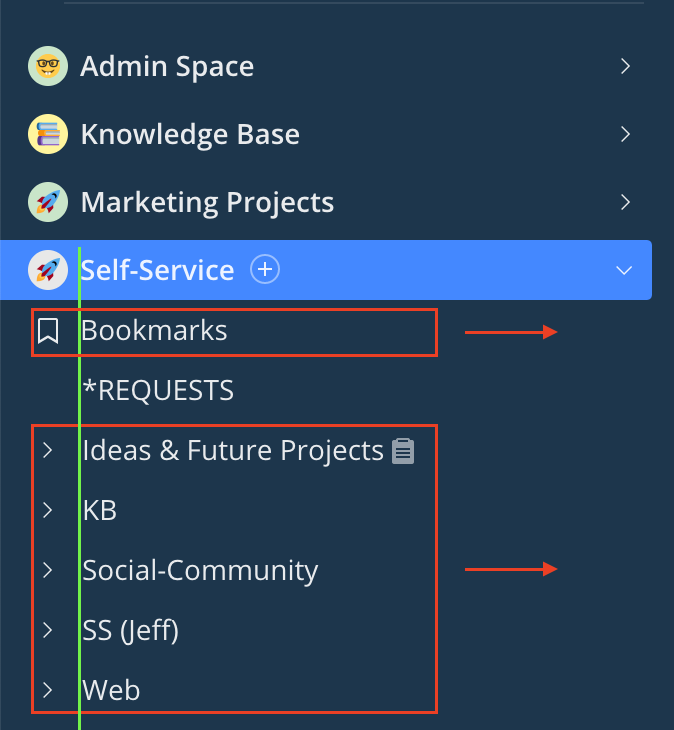
Task: Click the Knowledge Base books avatar icon
Action: click(48, 135)
